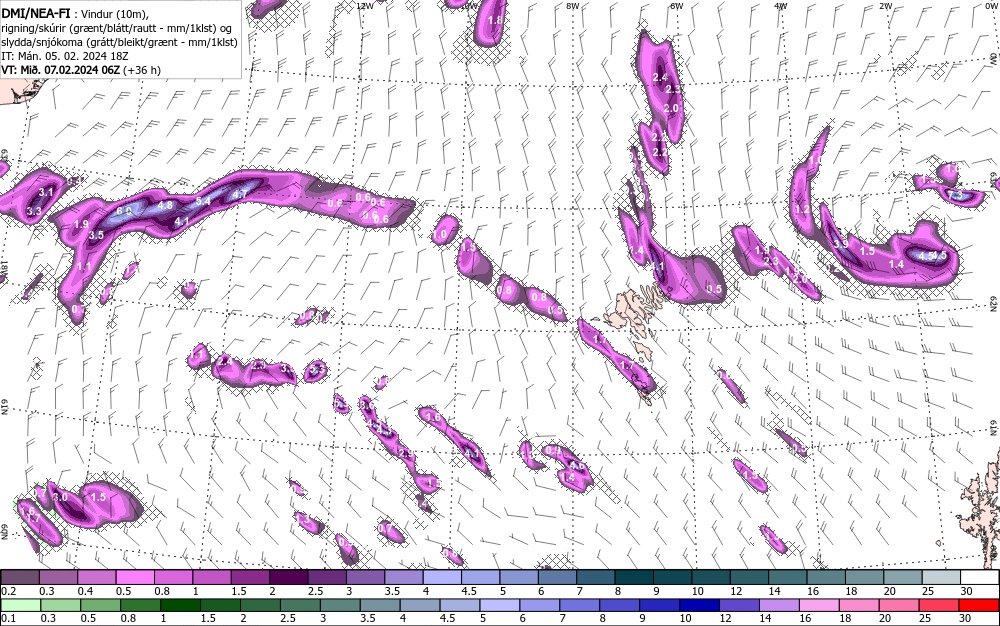Select the 3.5 lavender rain legend swatch
The height and width of the screenshot is (626, 1000).
click(x=403, y=578)
